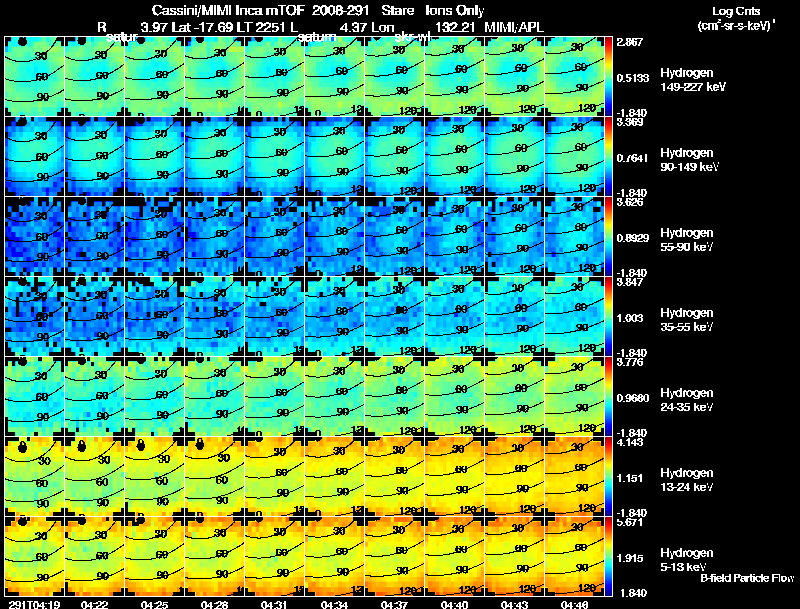Click the colorbar beside the 149-227 keV row
Image resolution: width=800 pixels, height=609 pixels.
pyautogui.click(x=608, y=77)
